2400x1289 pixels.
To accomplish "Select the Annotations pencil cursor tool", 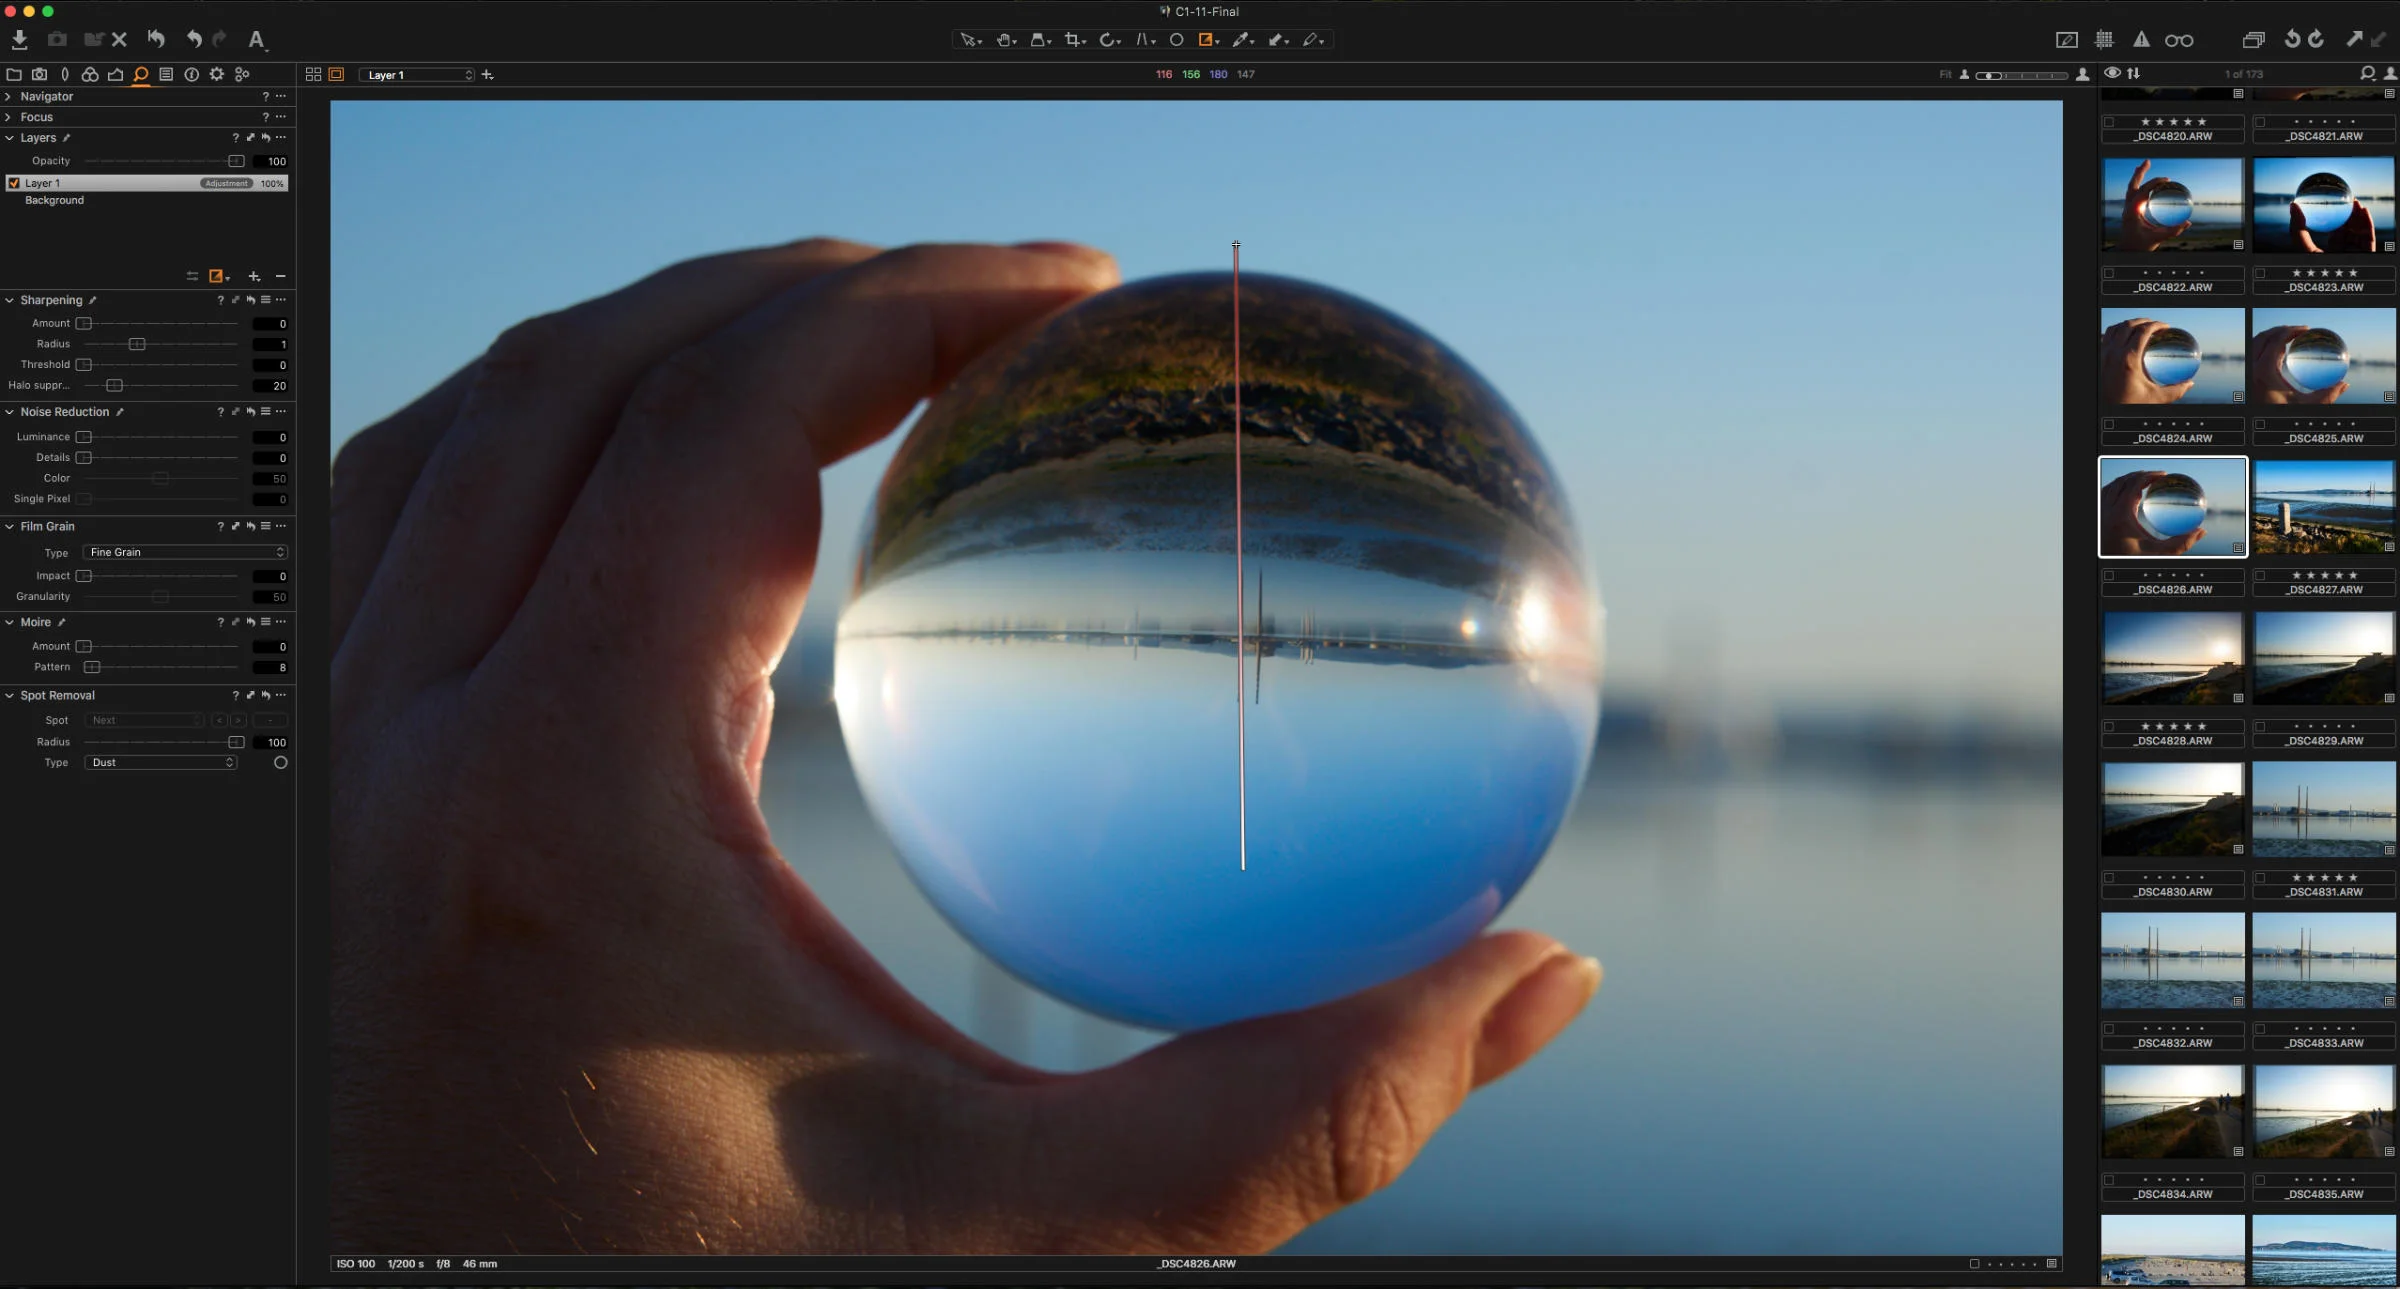I will 1313,40.
